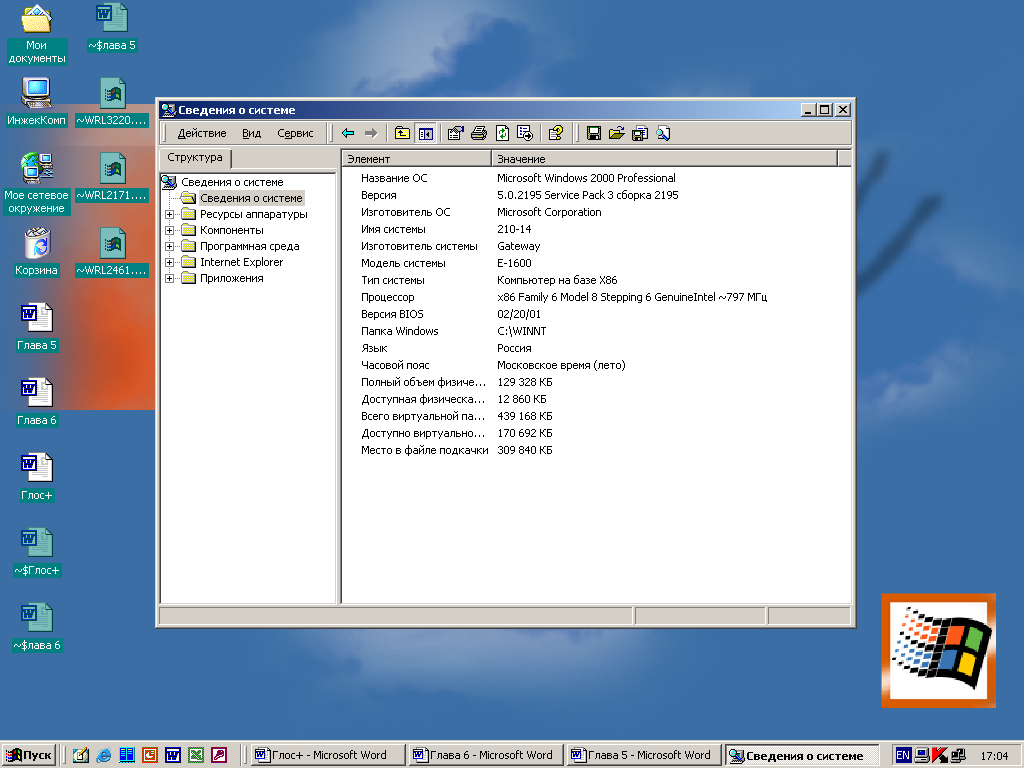The height and width of the screenshot is (768, 1024).
Task: Expand the Программная среда node
Action: (x=169, y=246)
